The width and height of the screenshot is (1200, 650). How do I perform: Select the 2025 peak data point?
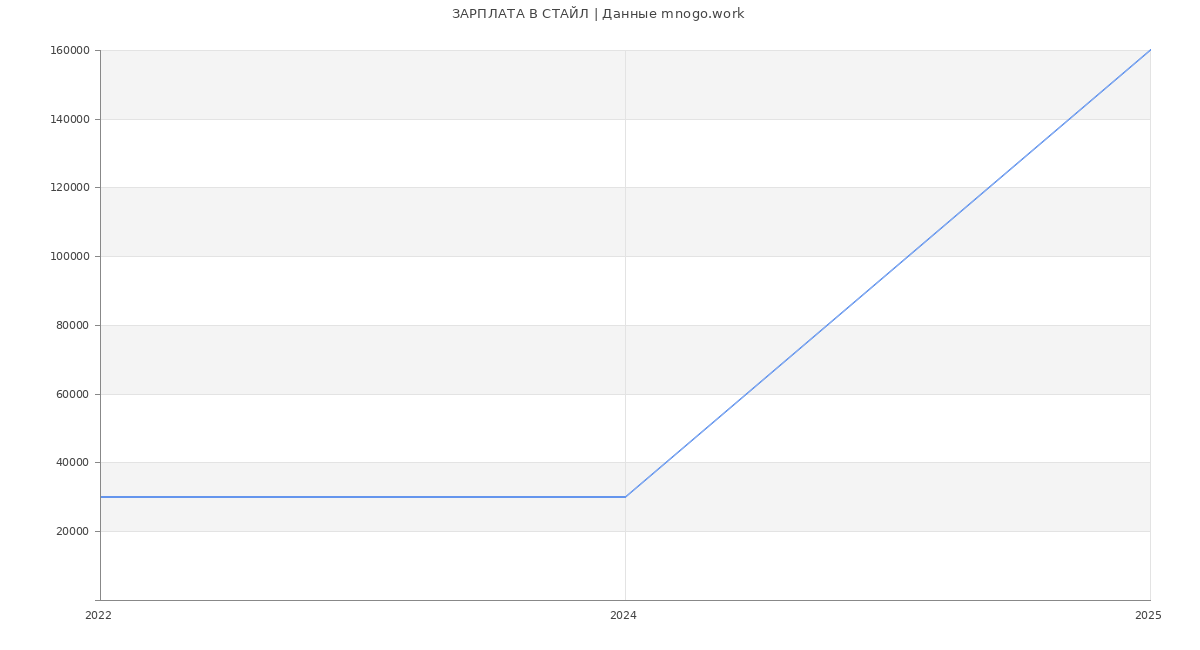tap(1150, 50)
